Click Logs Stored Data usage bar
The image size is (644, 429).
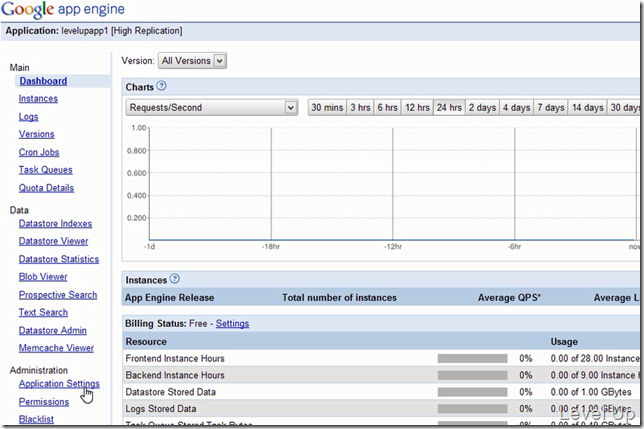click(x=472, y=409)
